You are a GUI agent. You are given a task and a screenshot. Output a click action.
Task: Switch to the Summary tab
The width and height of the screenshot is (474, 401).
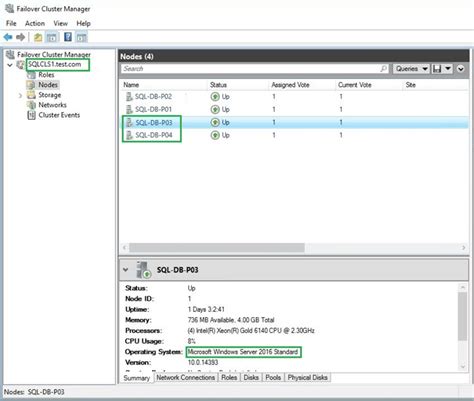[x=137, y=378]
